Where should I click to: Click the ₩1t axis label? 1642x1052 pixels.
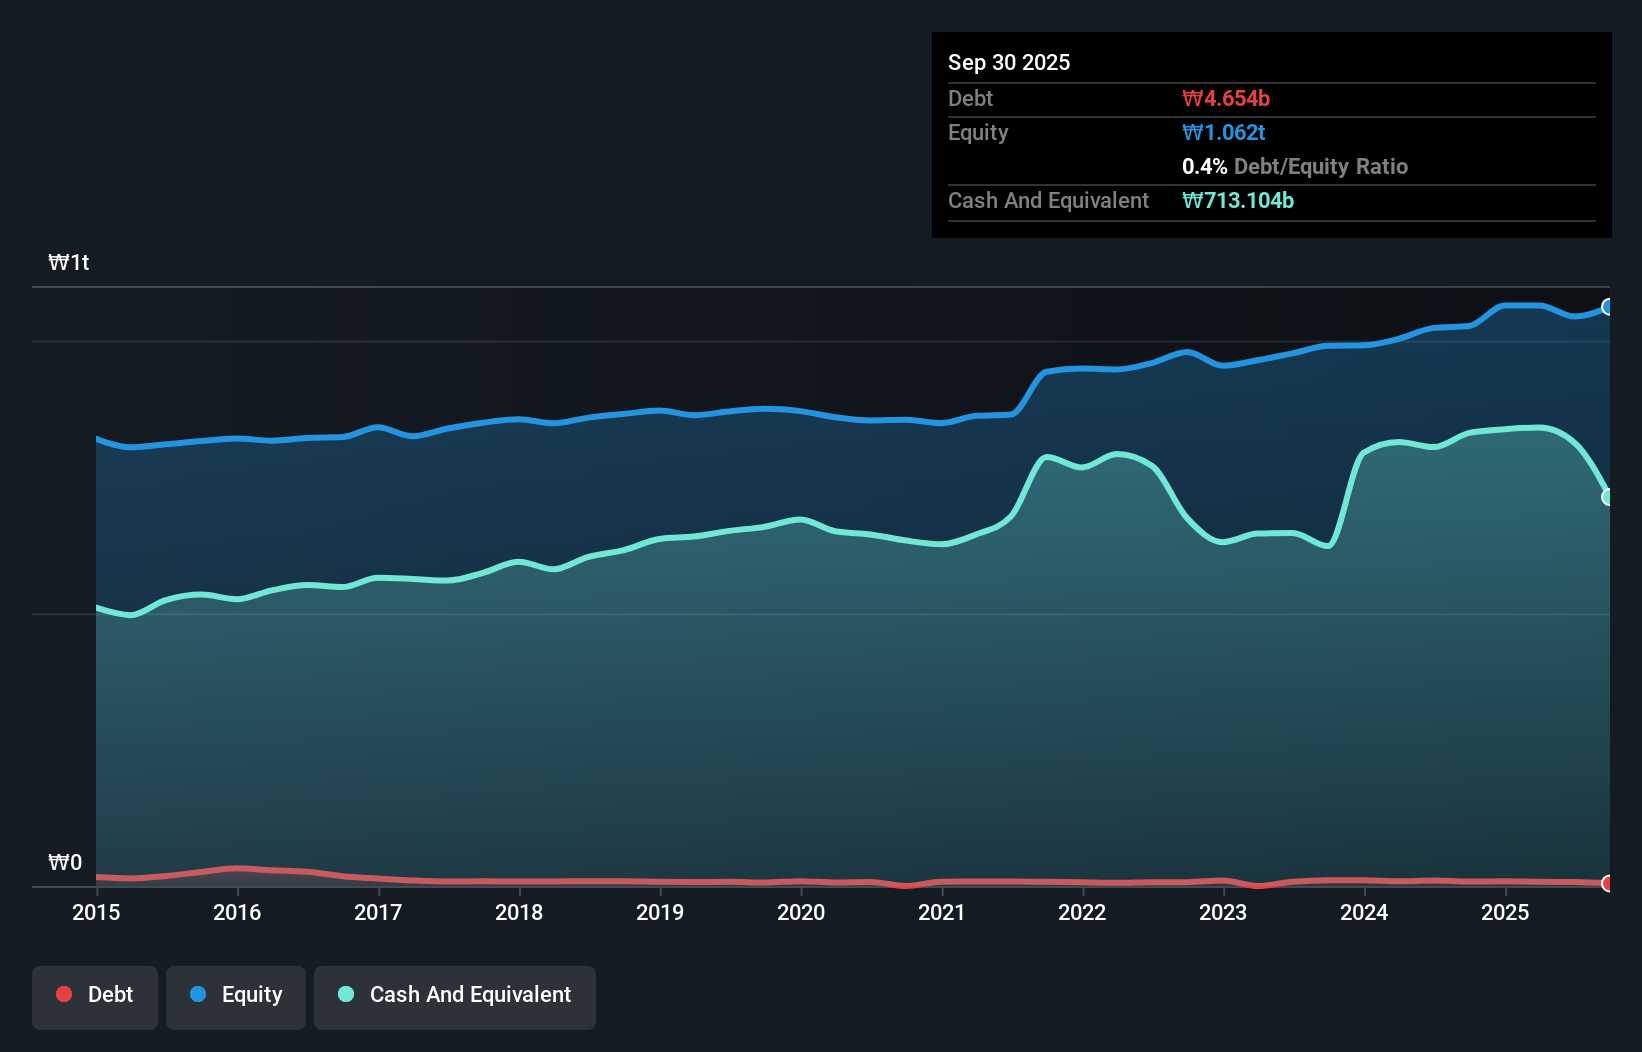68,262
